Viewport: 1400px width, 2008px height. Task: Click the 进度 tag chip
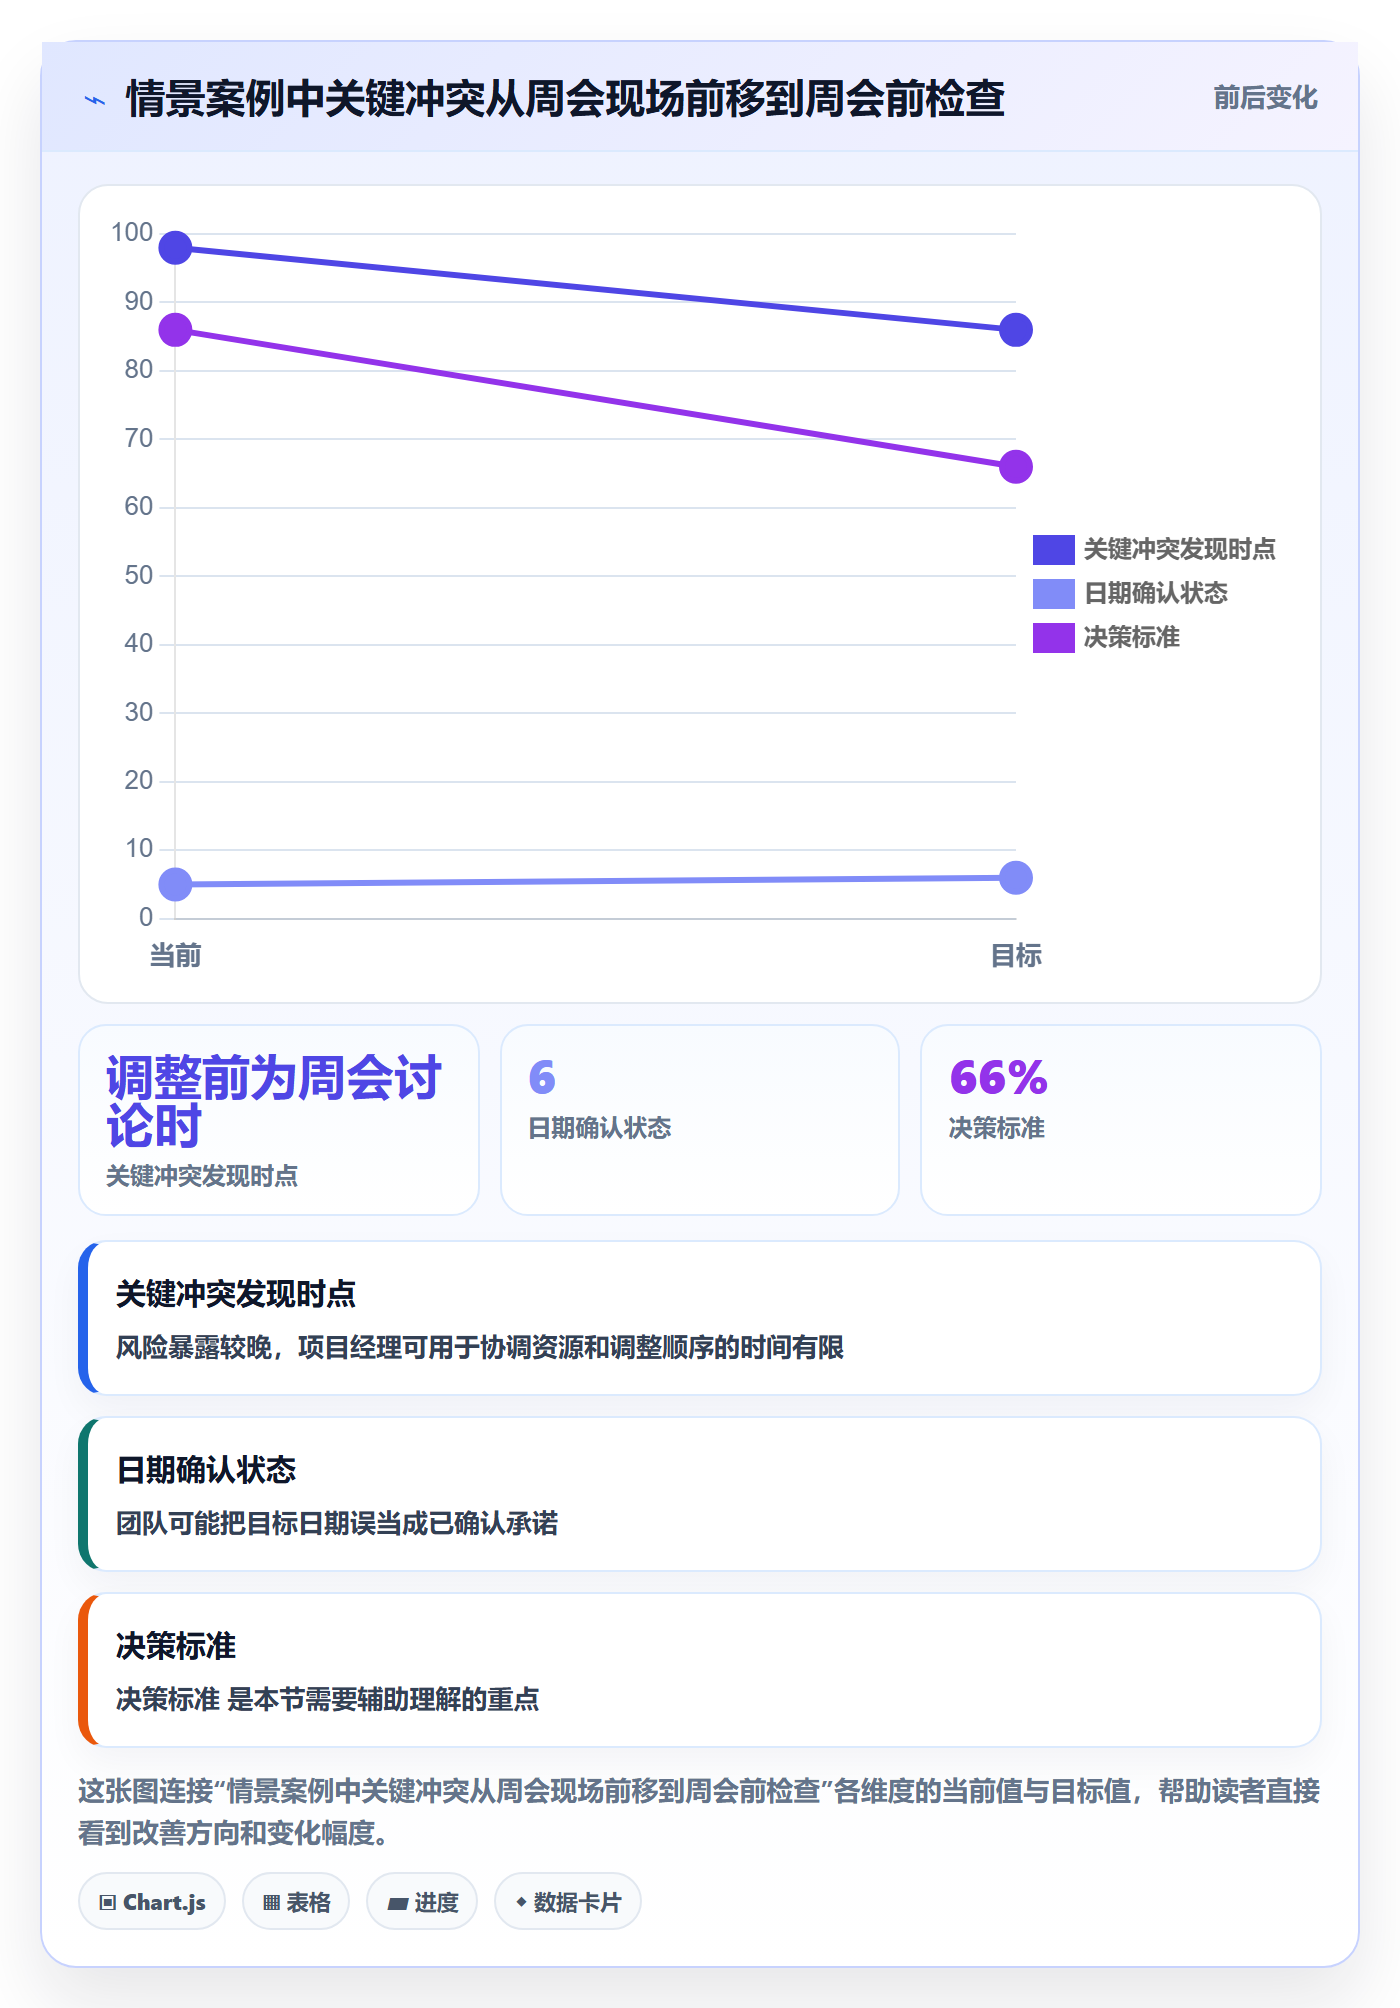(422, 1902)
